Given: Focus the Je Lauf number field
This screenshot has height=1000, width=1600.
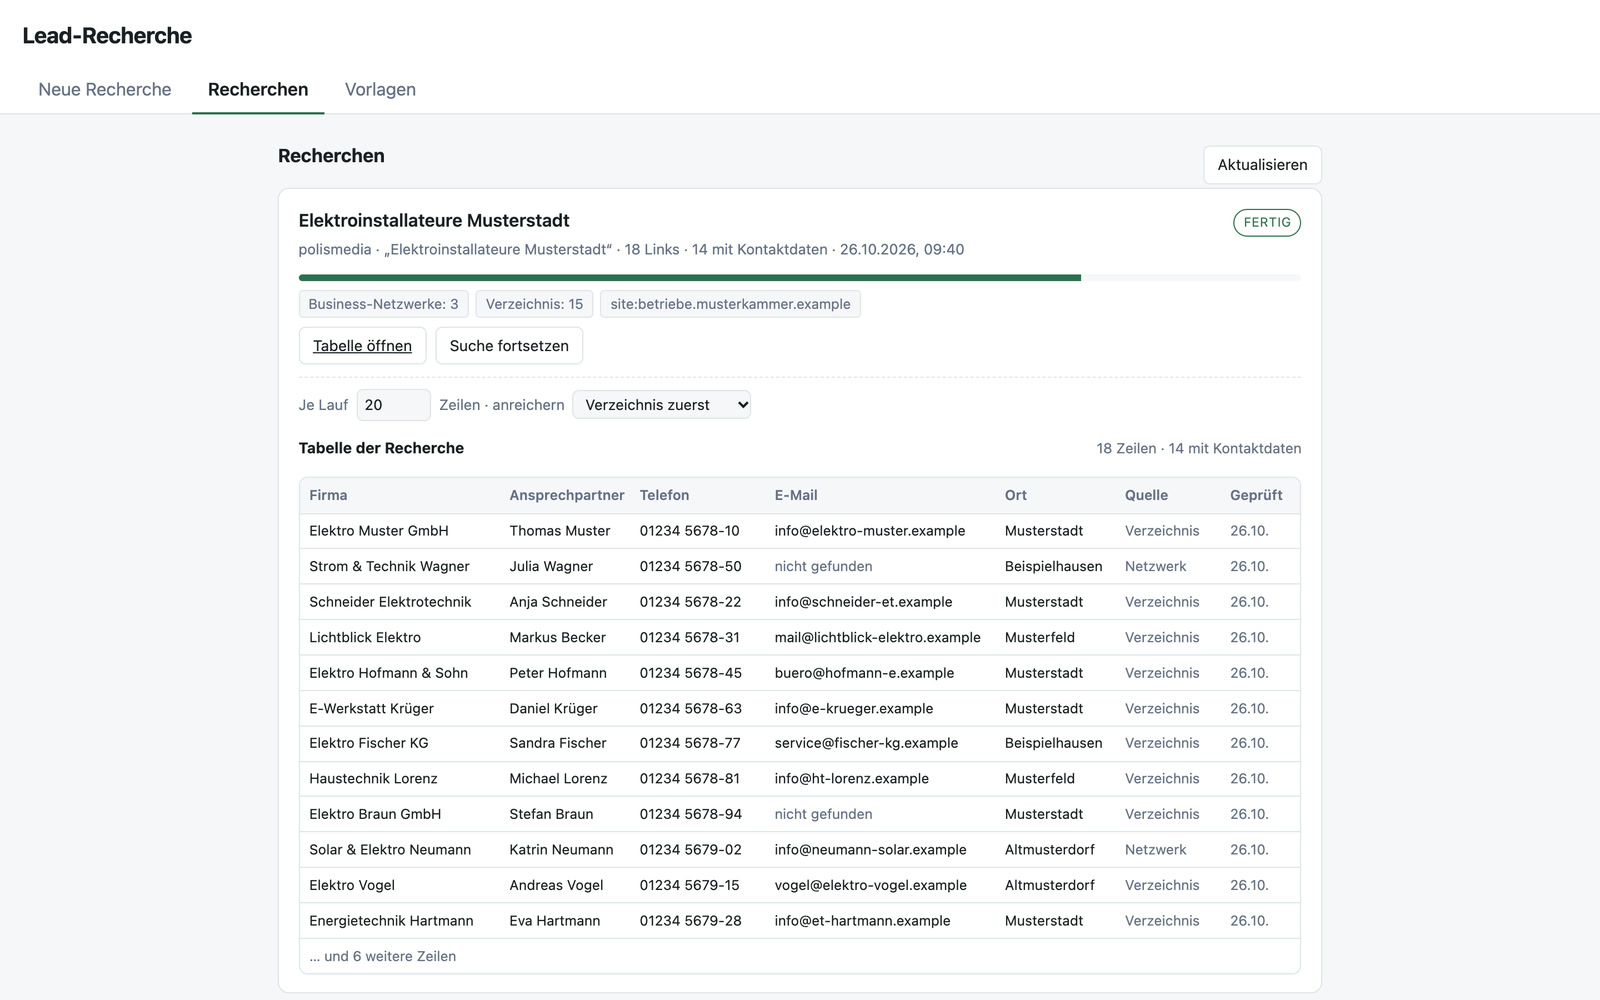Looking at the screenshot, I should click(393, 405).
